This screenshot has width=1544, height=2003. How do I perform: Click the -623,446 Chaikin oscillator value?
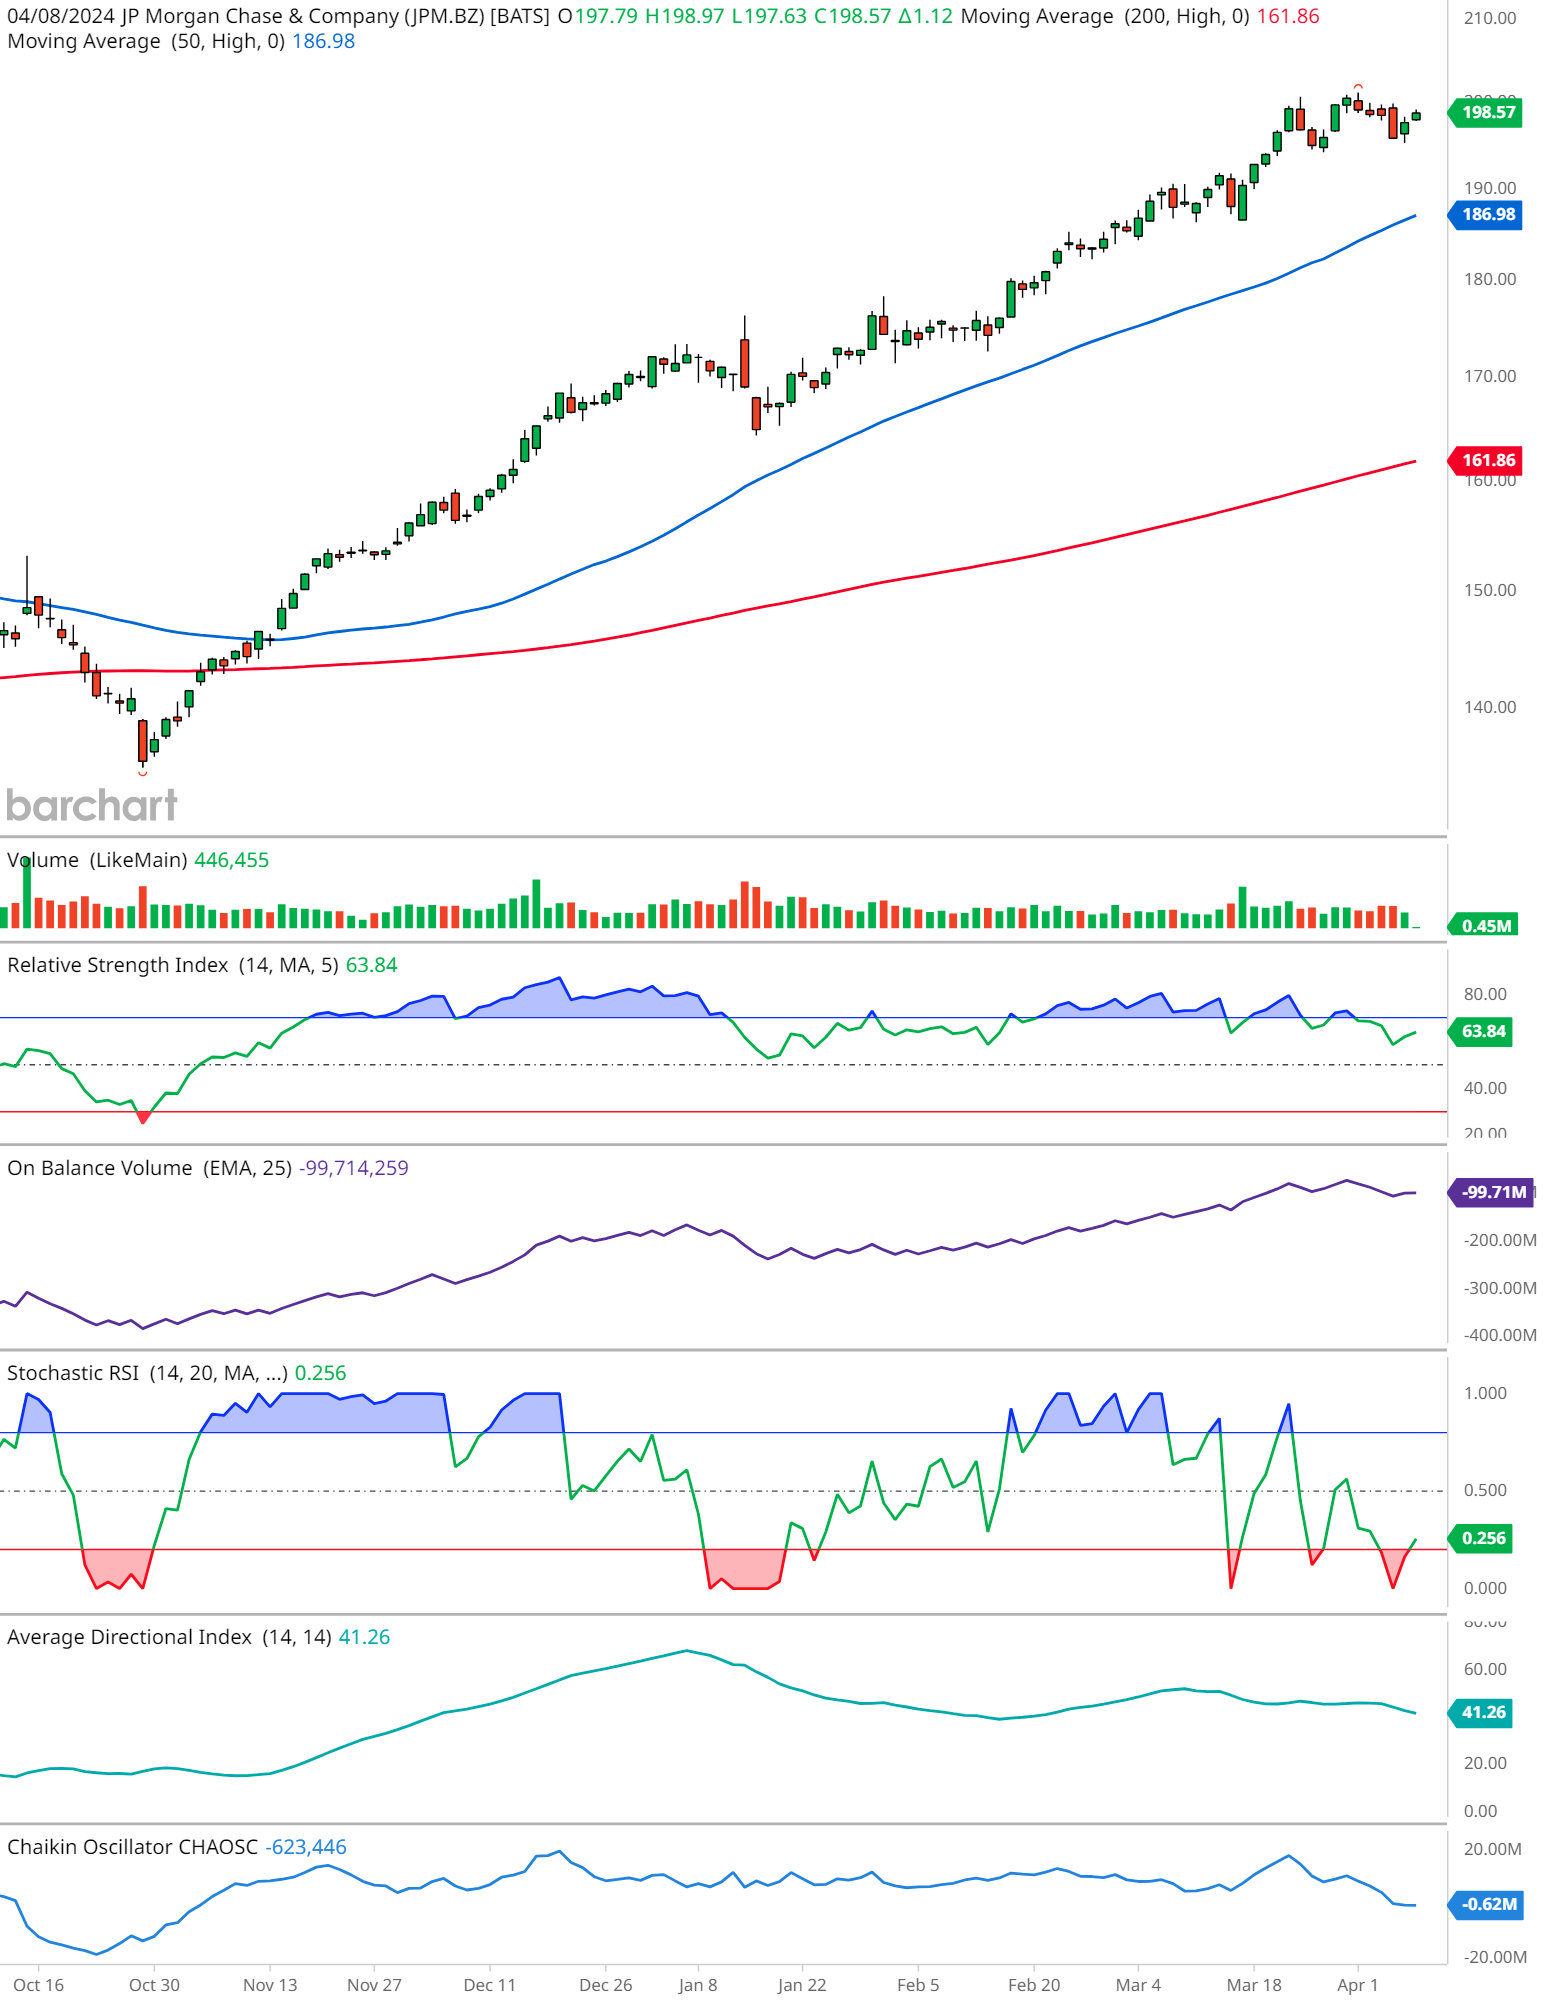[x=306, y=1847]
